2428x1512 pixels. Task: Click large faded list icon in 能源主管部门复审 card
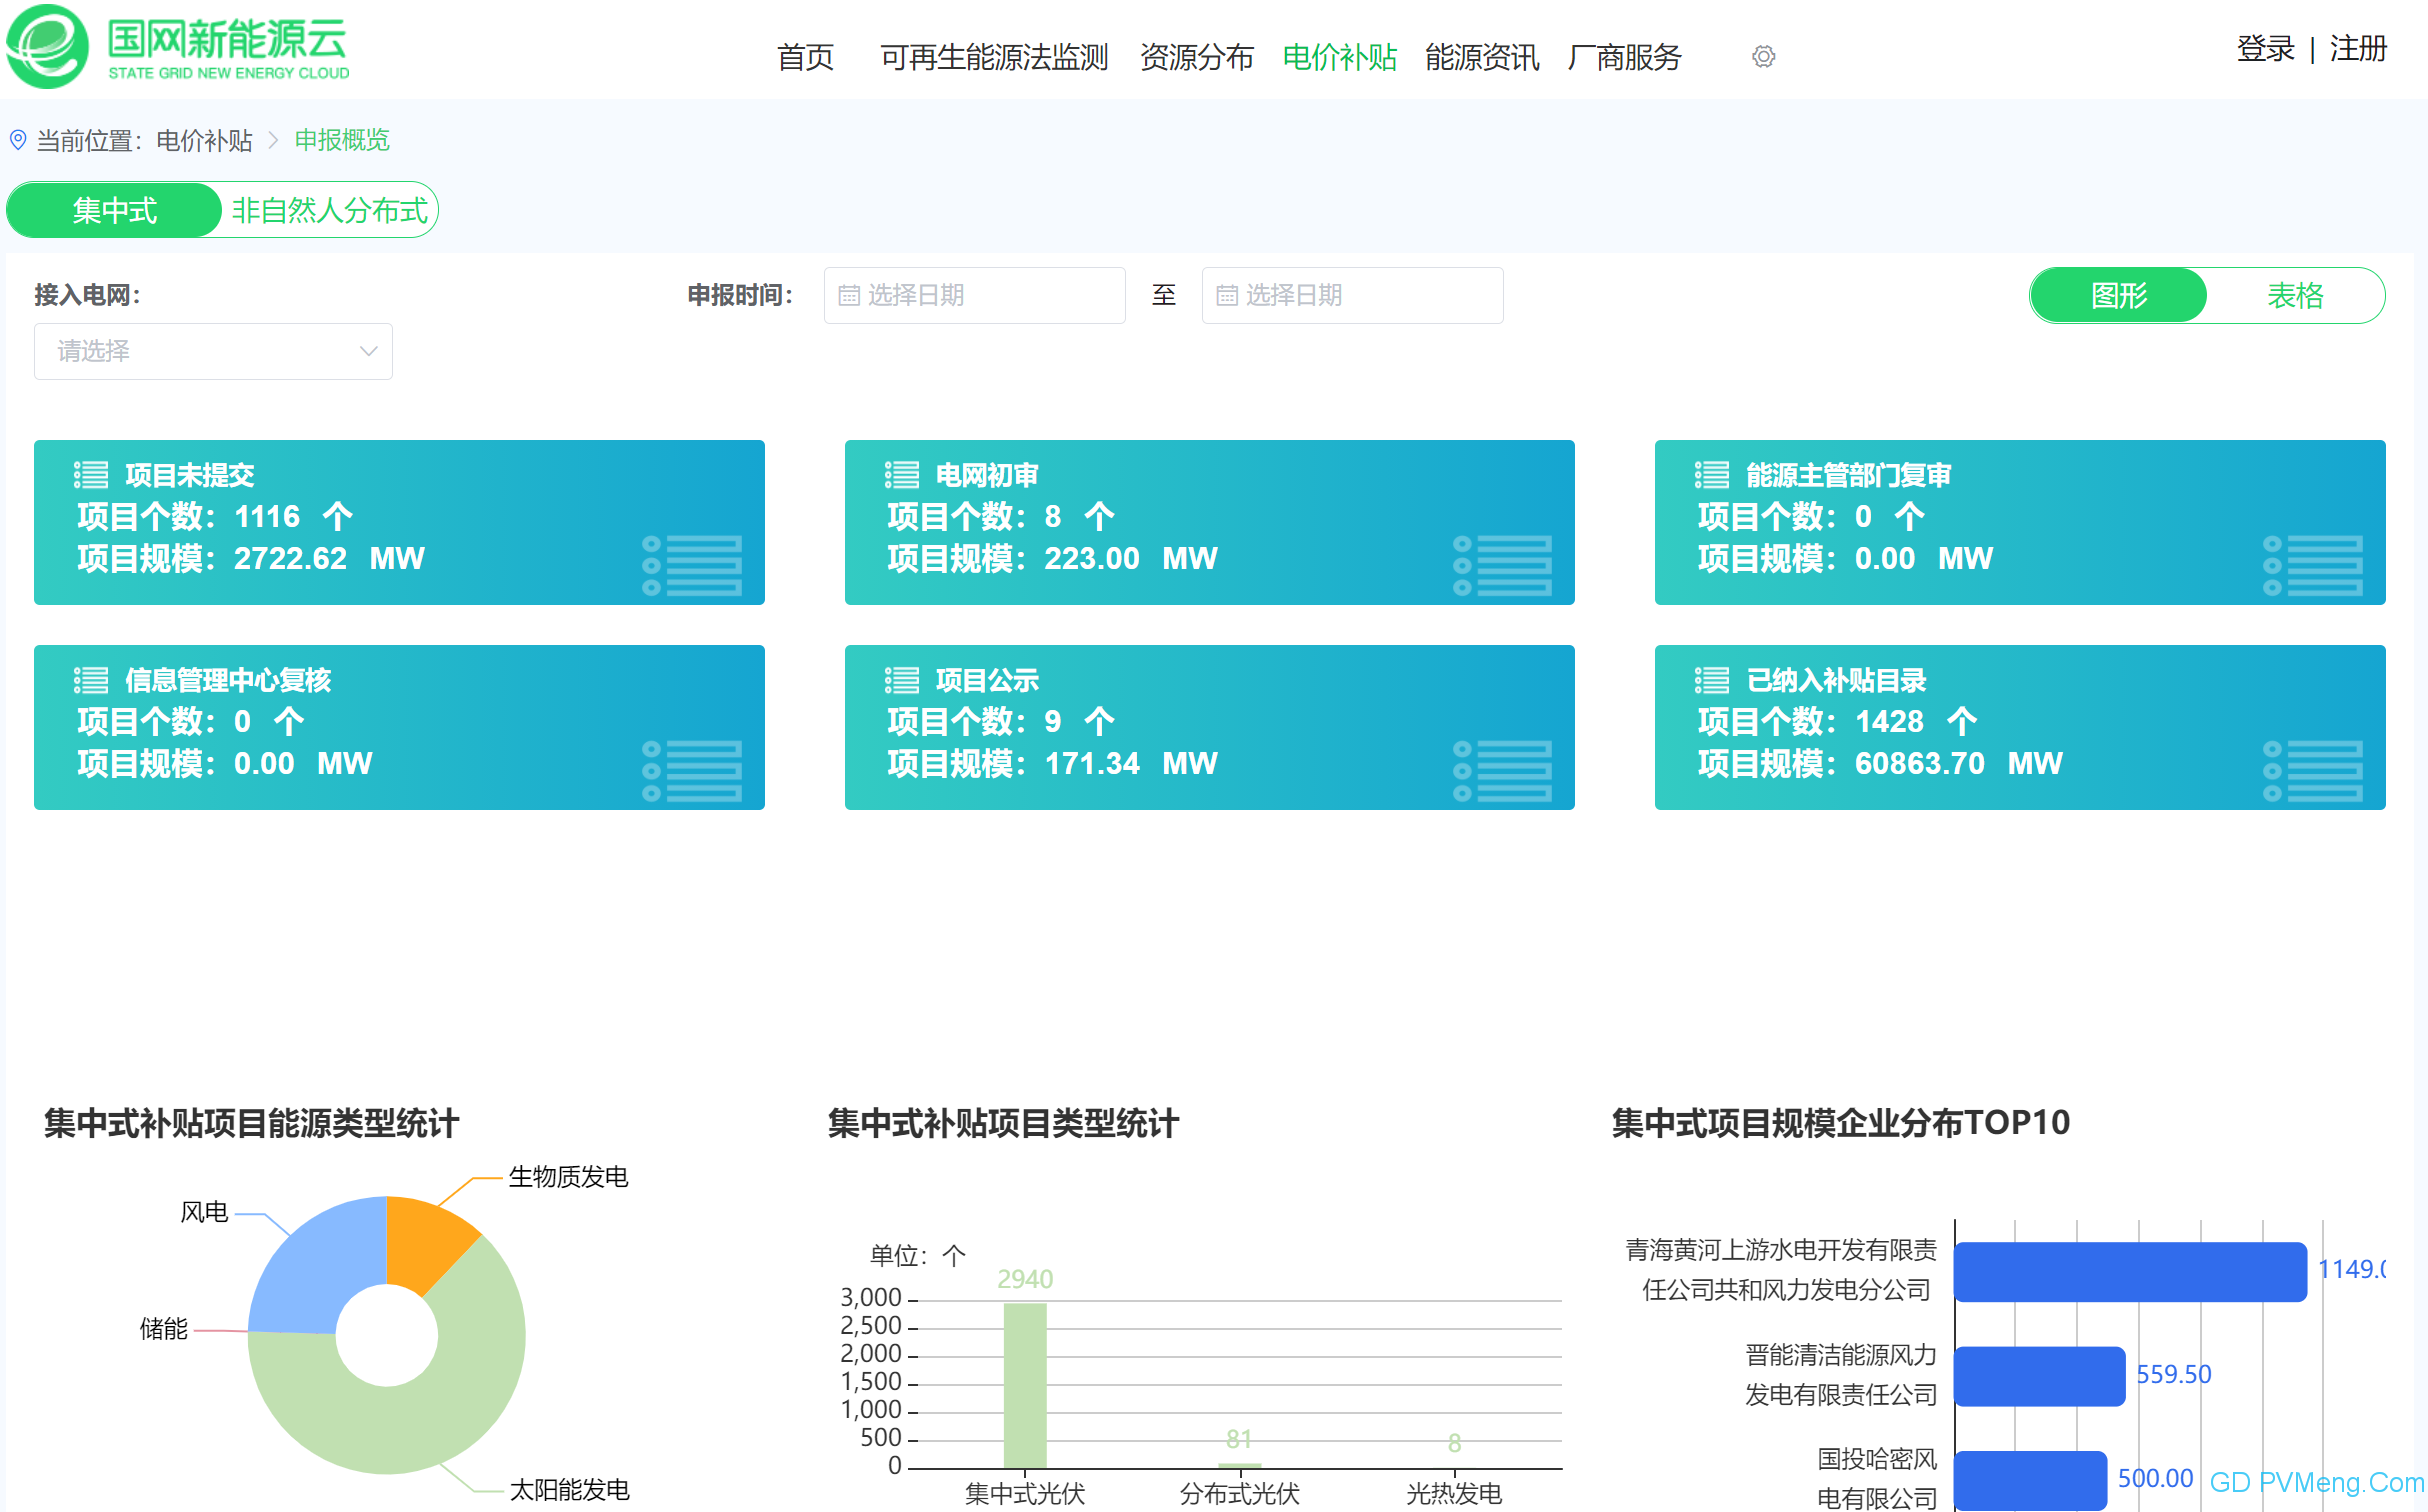pyautogui.click(x=2312, y=566)
